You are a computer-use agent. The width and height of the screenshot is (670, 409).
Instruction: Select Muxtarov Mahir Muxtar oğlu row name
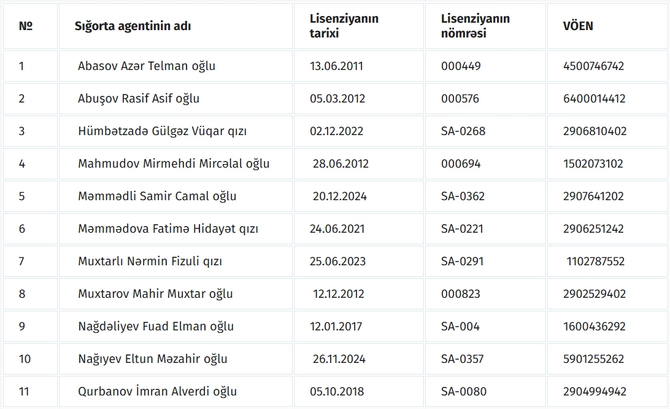click(155, 294)
